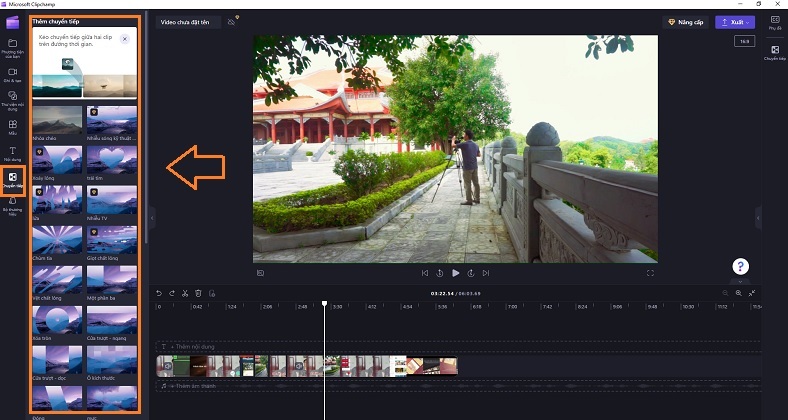The image size is (788, 420).
Task: Open the Your media folder tab
Action: click(13, 49)
